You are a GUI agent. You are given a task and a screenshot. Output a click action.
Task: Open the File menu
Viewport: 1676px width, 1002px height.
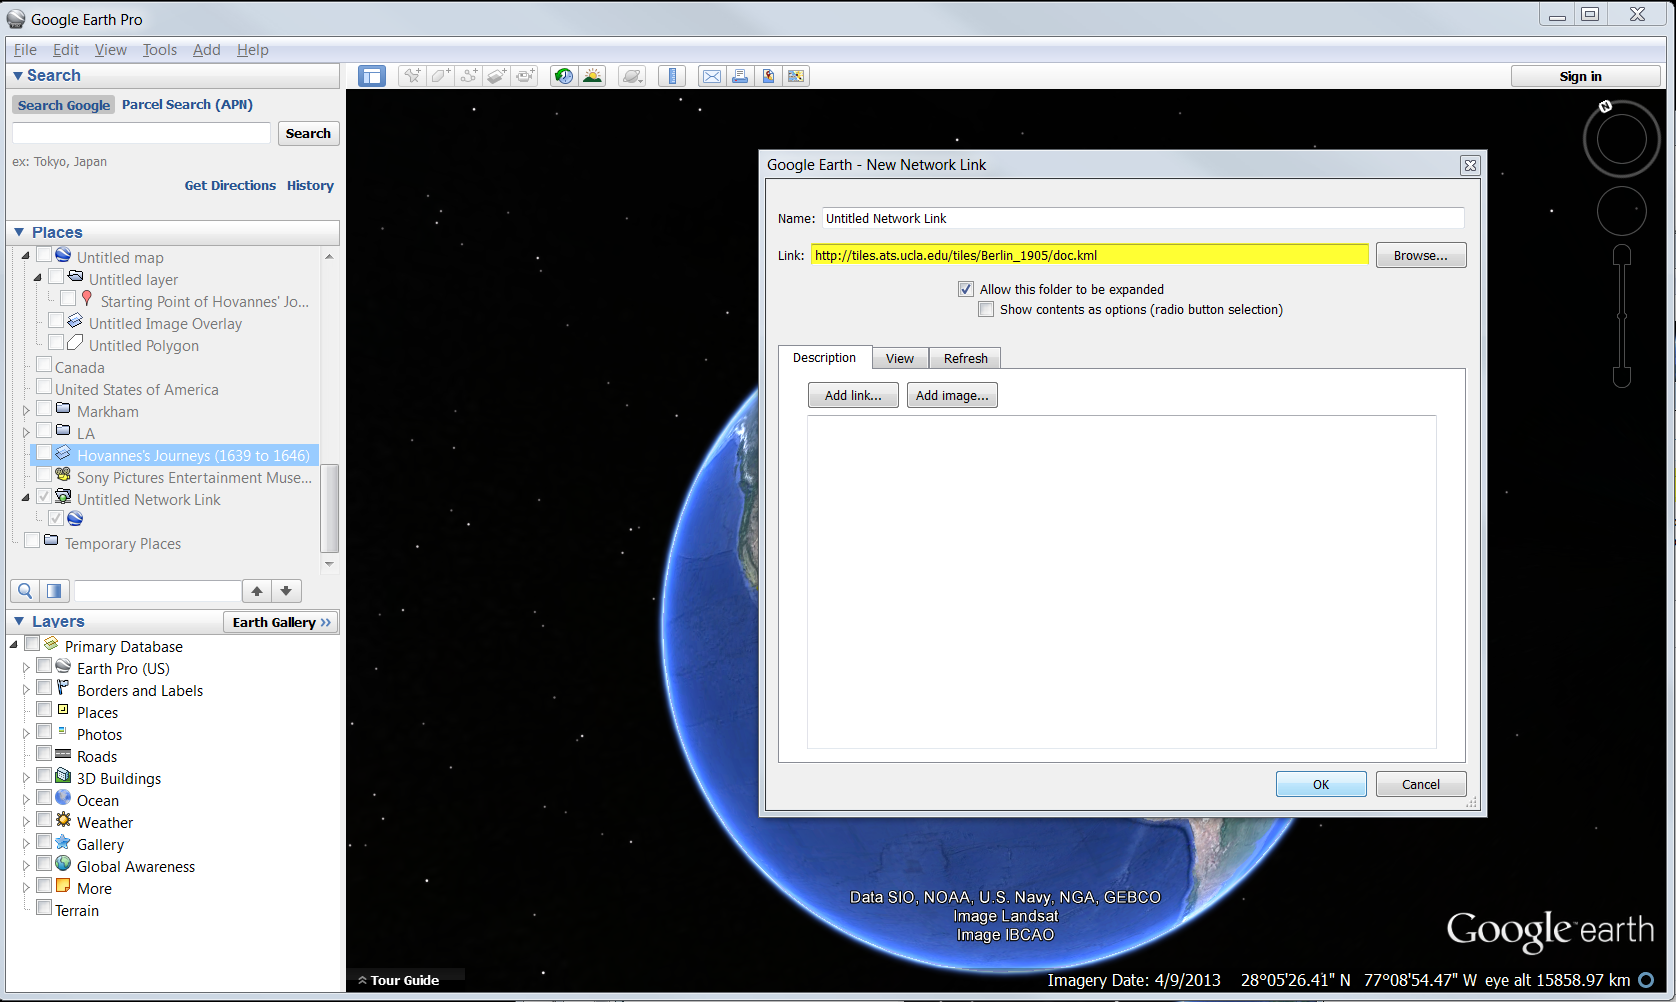[x=25, y=50]
